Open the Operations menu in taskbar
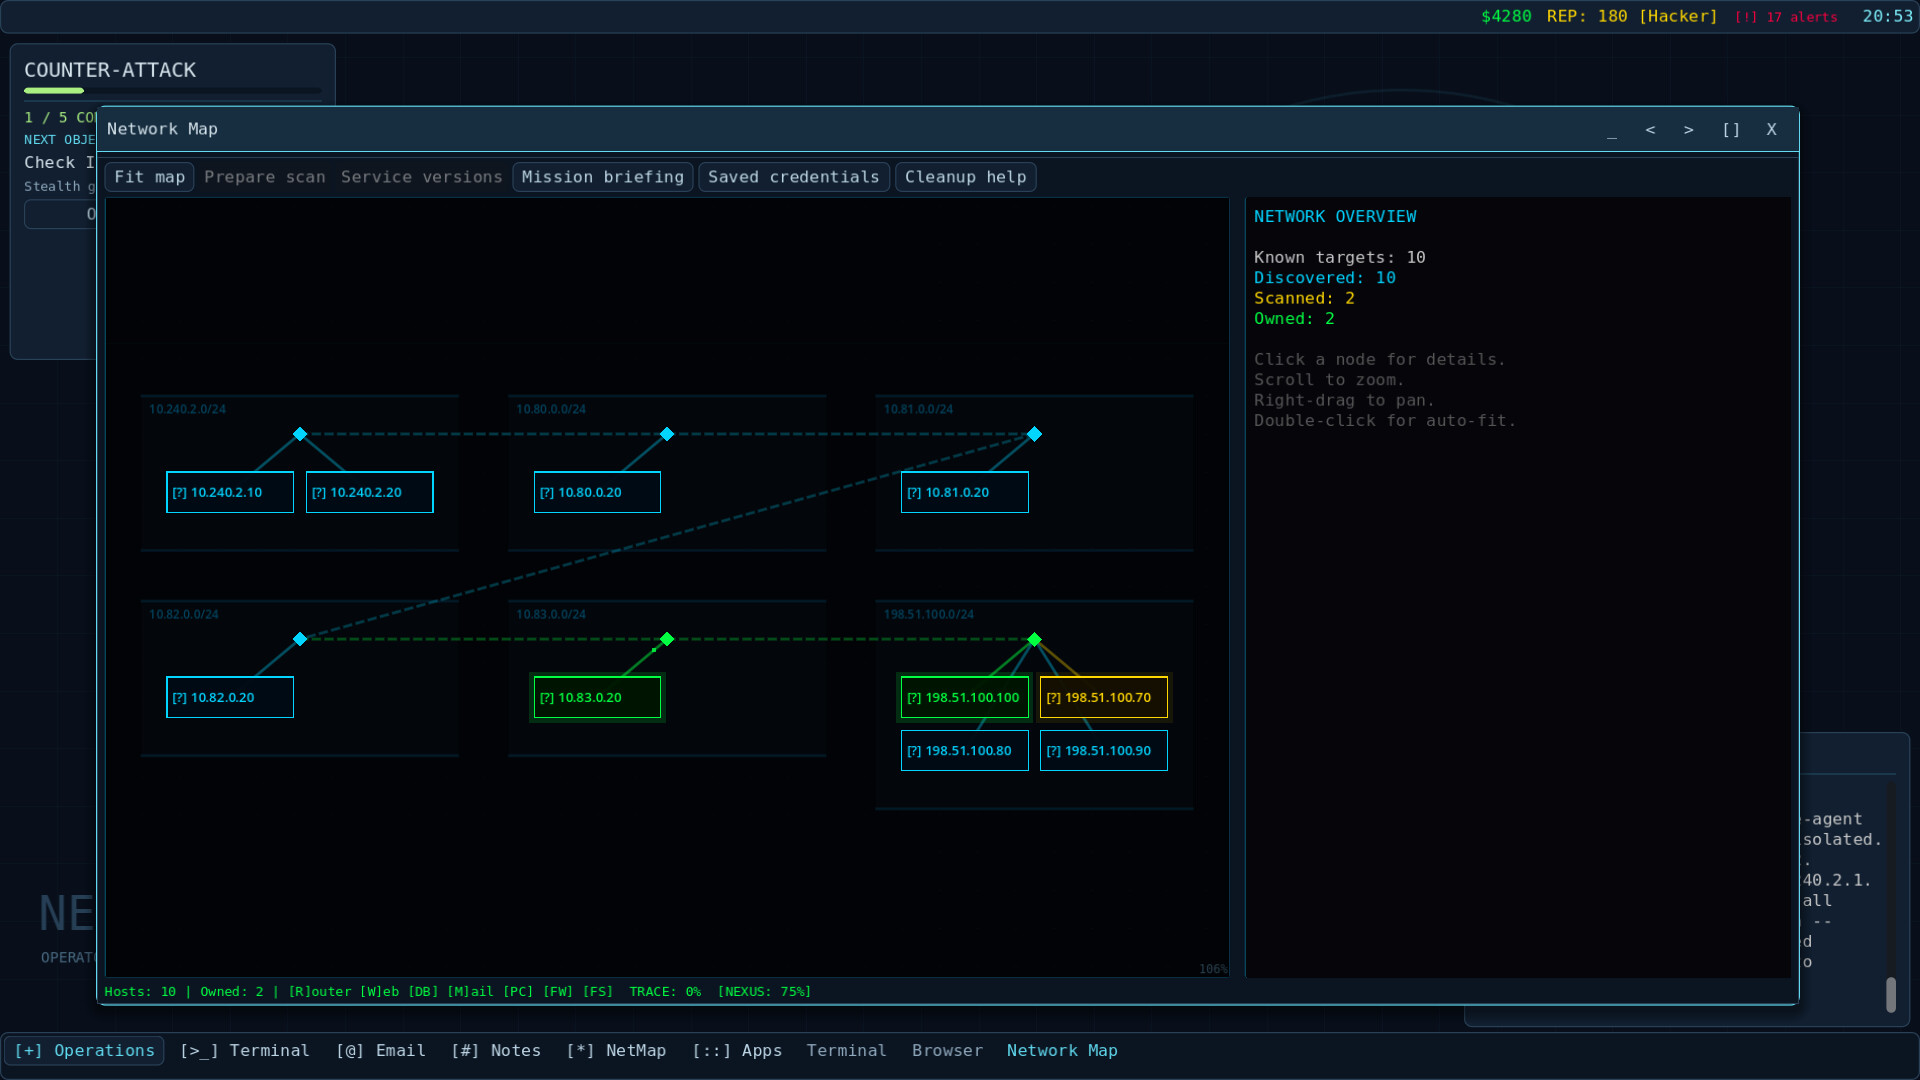 click(x=85, y=1050)
